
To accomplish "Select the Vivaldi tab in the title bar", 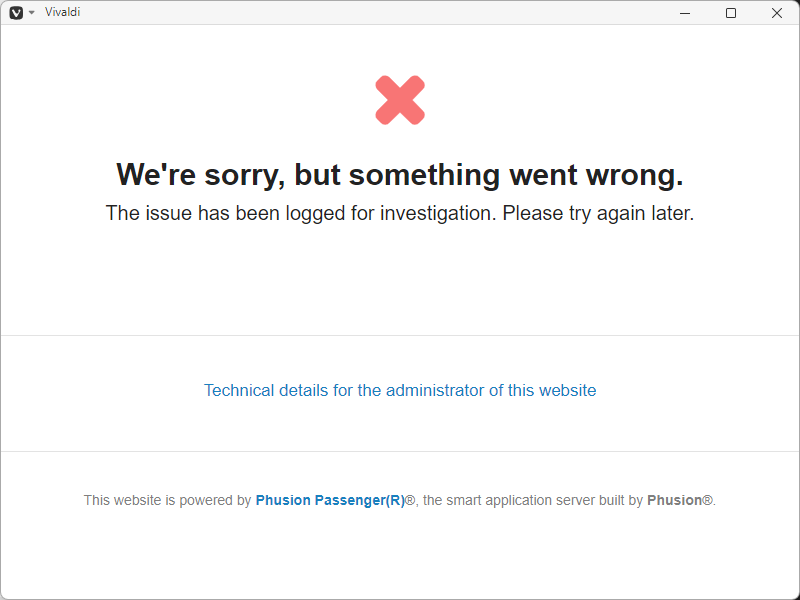I will [x=63, y=12].
